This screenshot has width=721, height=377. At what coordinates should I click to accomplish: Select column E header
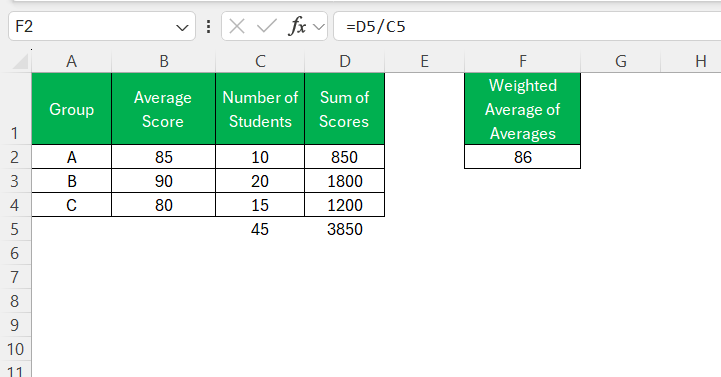(424, 61)
